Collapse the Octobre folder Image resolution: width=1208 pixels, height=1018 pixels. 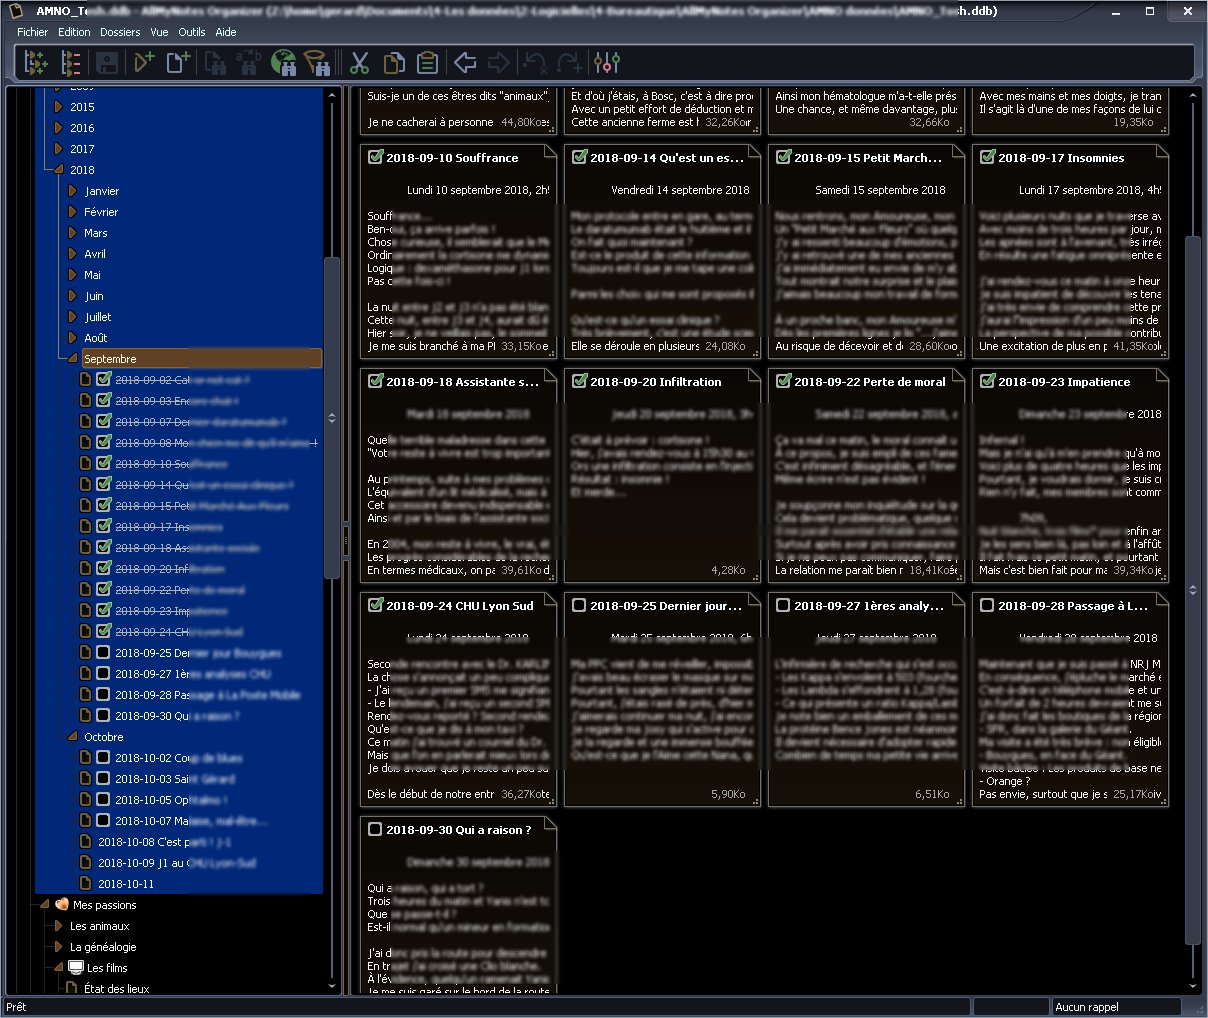[x=72, y=737]
